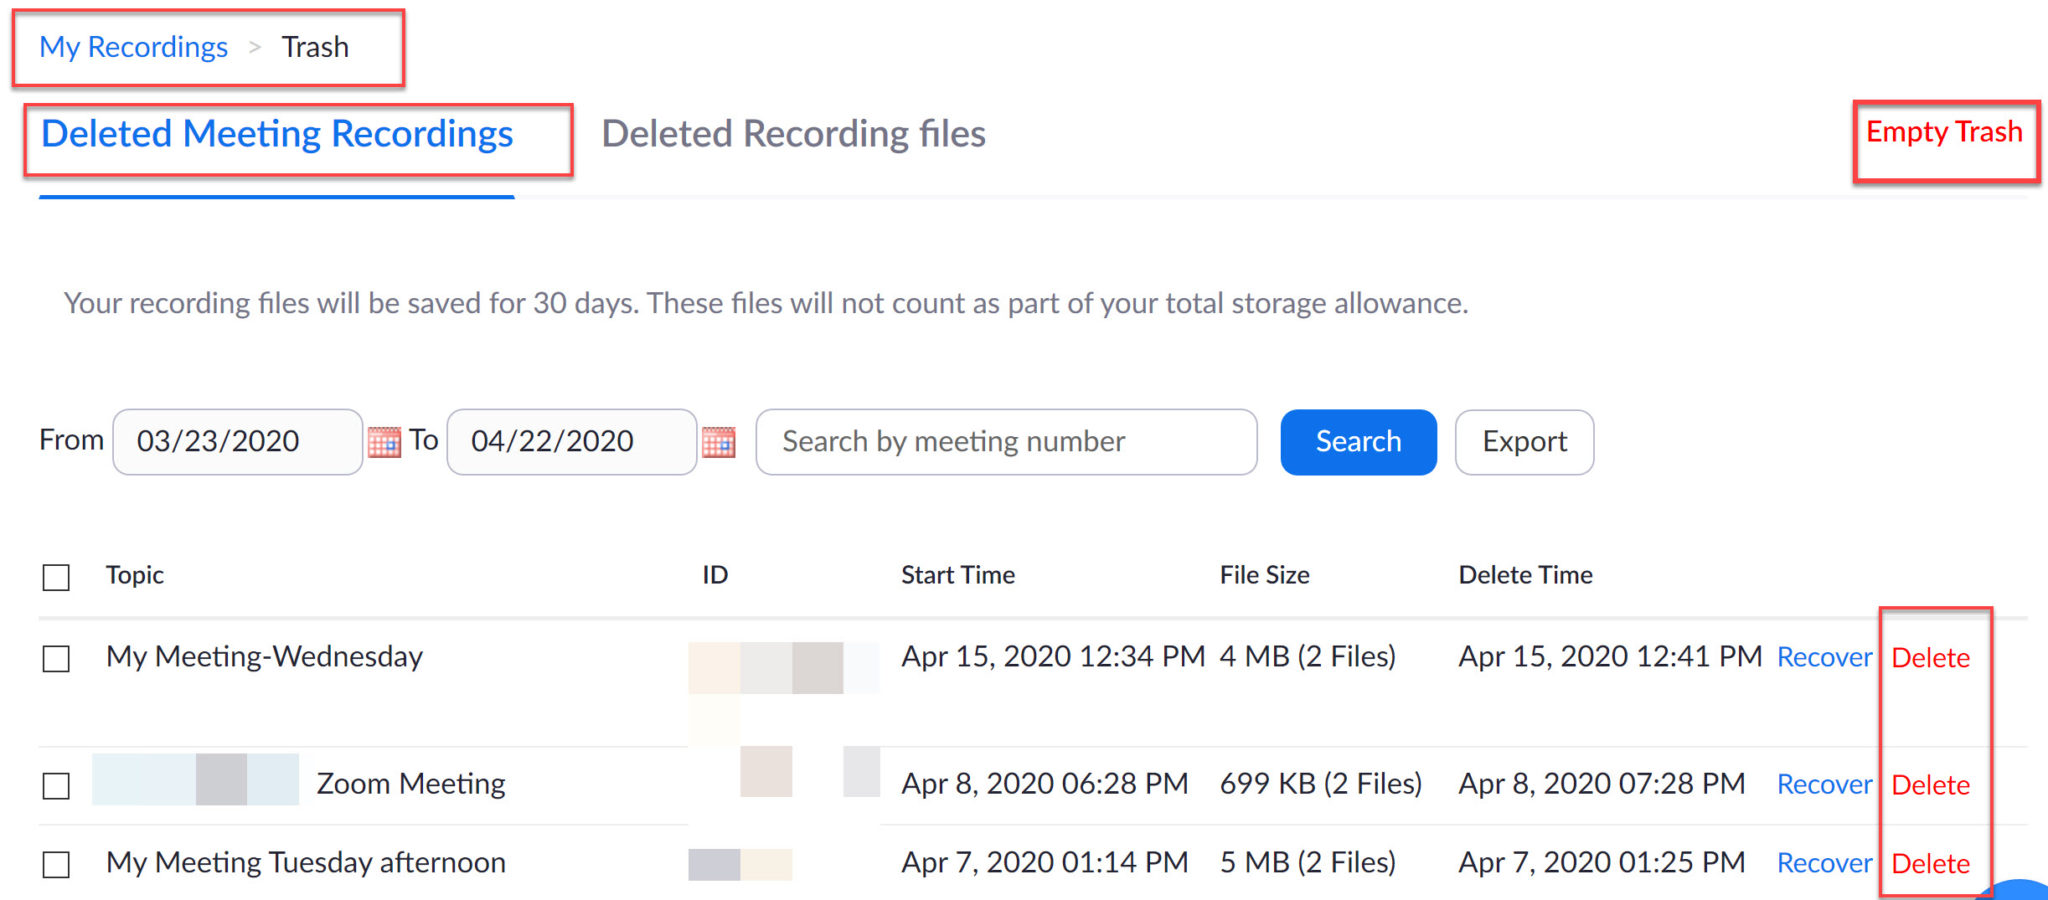This screenshot has height=900, width=2048.
Task: Click the Search button
Action: click(1357, 441)
